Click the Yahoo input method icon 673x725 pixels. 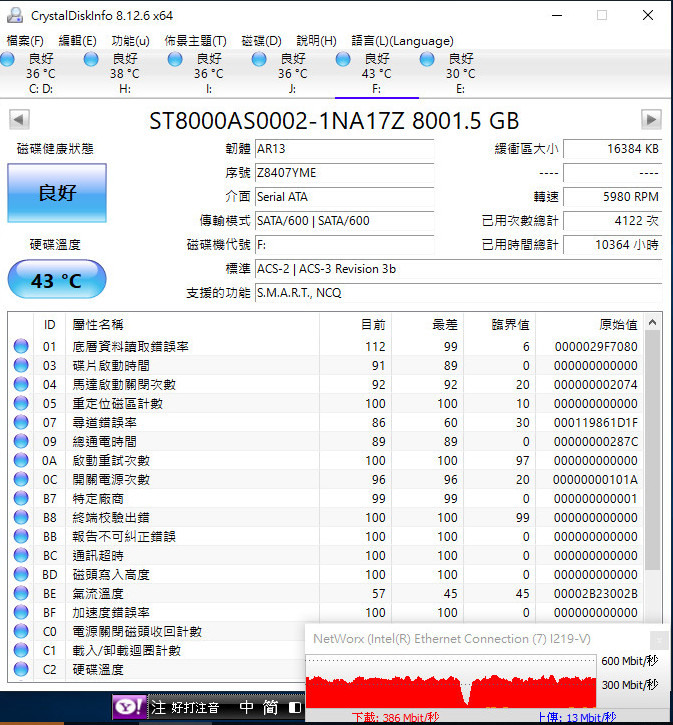pyautogui.click(x=129, y=707)
